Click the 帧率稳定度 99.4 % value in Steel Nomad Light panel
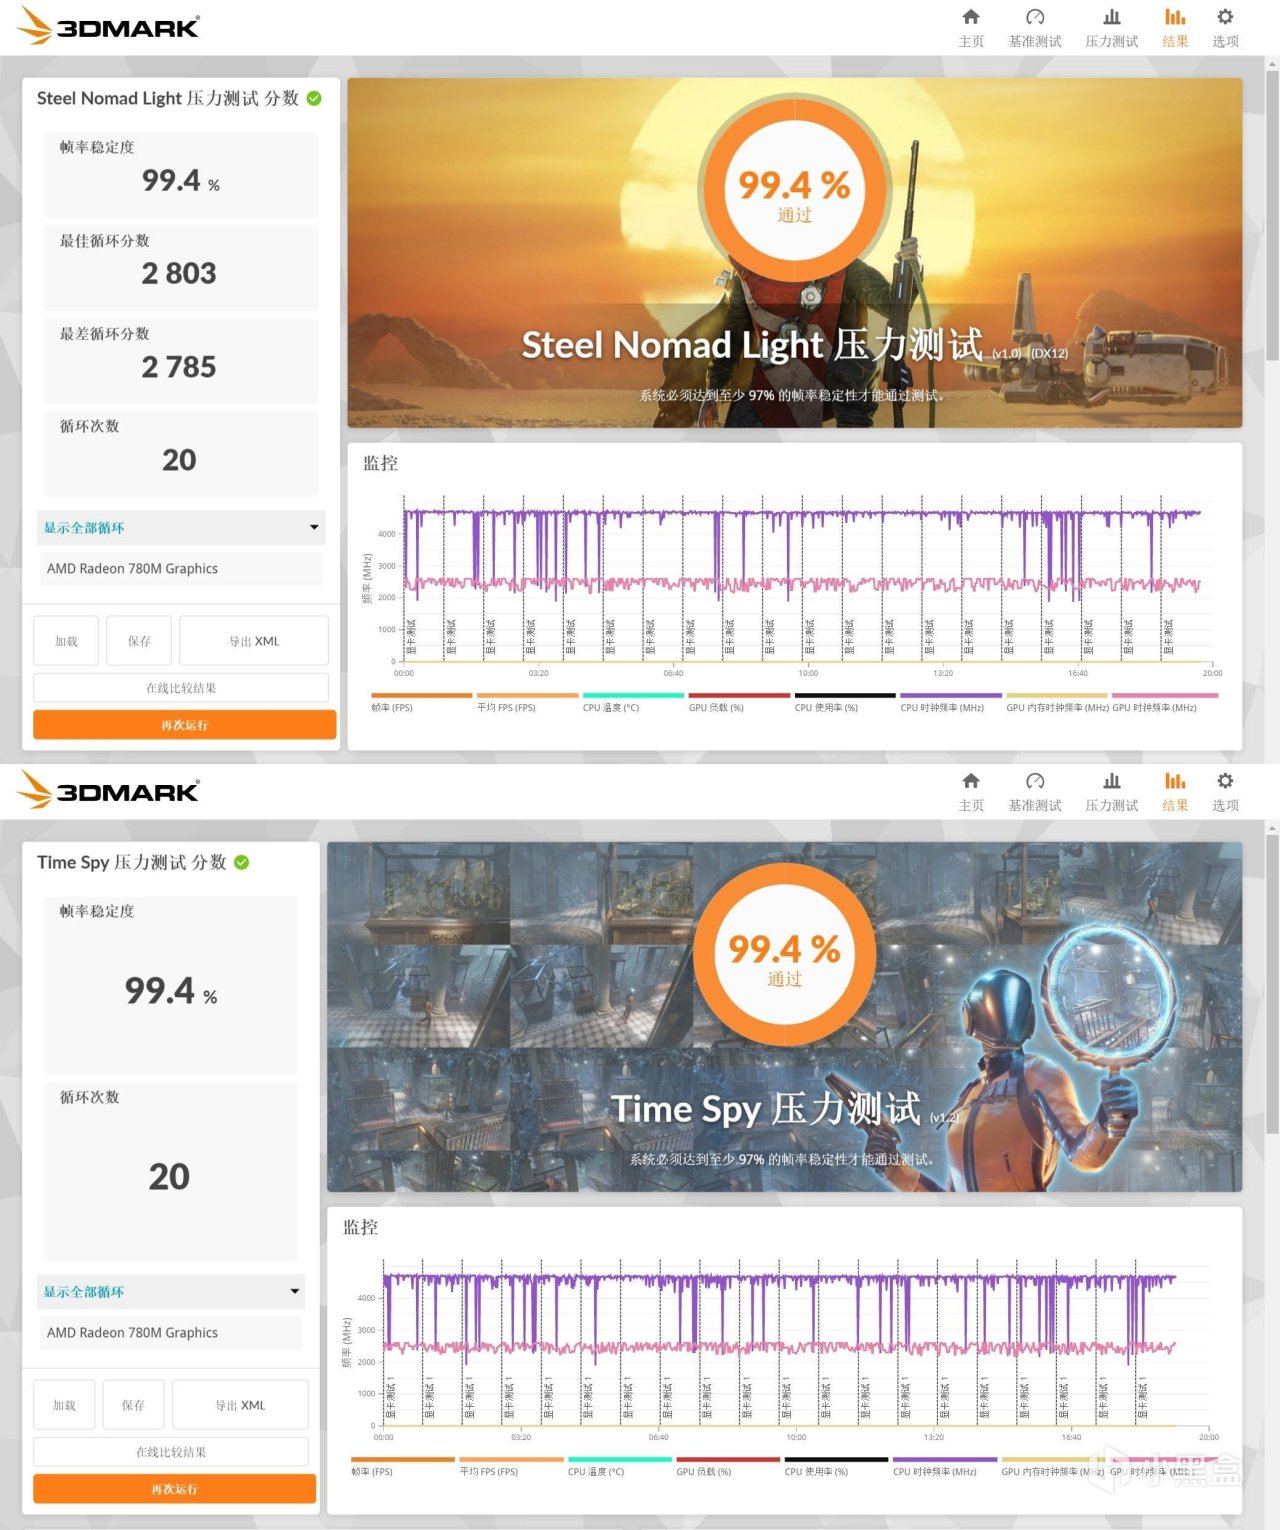 click(x=181, y=180)
